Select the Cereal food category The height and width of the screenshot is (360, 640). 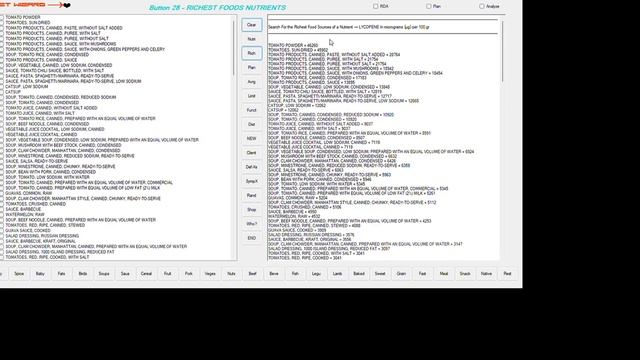click(146, 274)
